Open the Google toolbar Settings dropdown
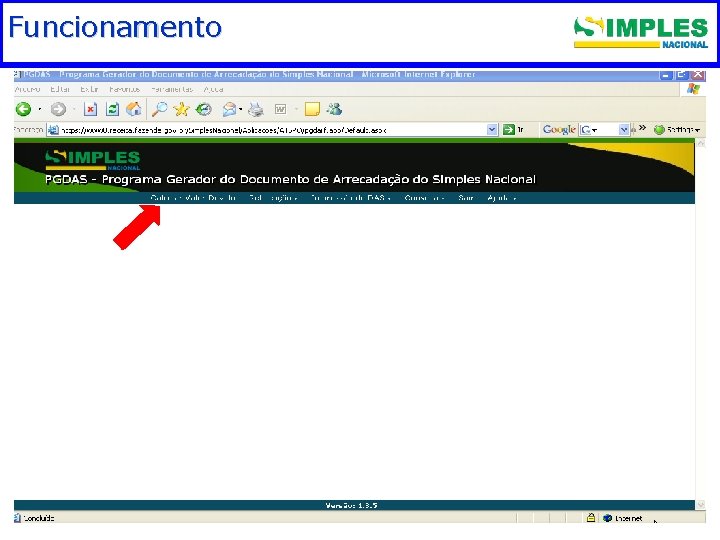The height and width of the screenshot is (540, 720). pyautogui.click(x=677, y=130)
